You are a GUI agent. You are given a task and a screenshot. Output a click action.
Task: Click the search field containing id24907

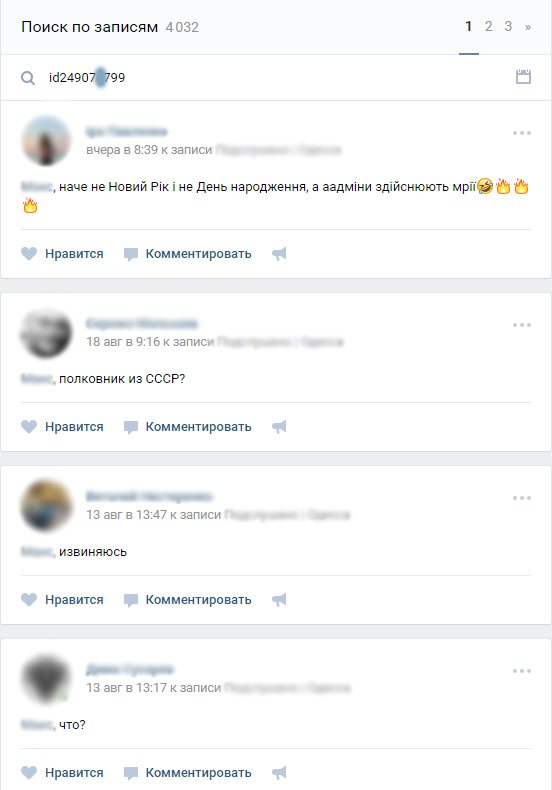tap(272, 78)
